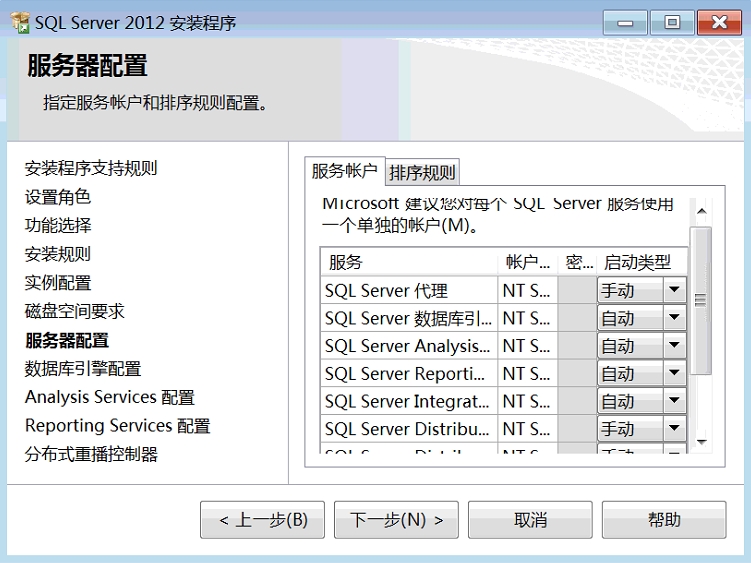
Task: Change startup type for SQL Server Reporting
Action: (x=674, y=374)
